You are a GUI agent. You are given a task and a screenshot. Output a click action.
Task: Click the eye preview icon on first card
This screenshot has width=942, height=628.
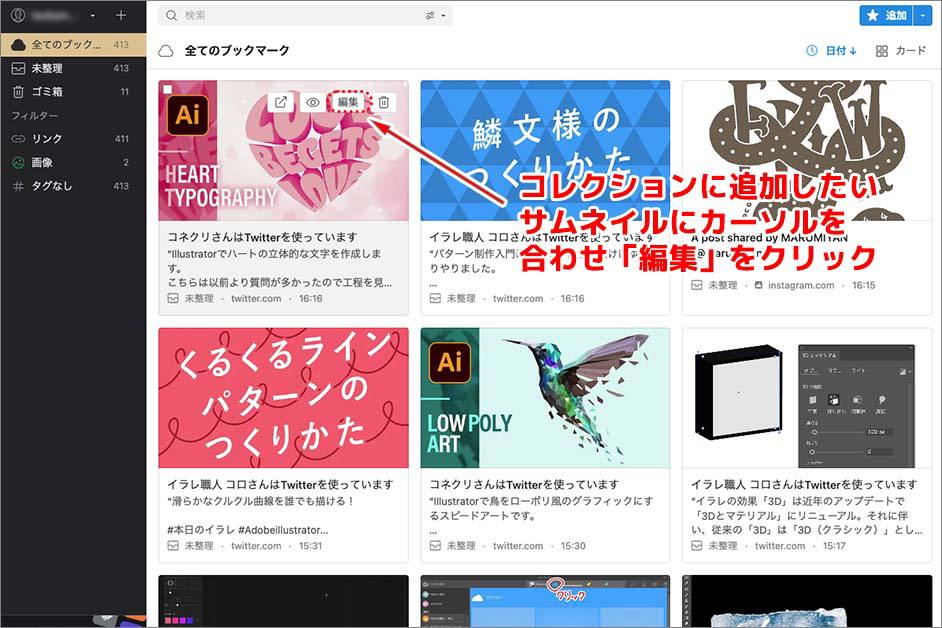[313, 102]
